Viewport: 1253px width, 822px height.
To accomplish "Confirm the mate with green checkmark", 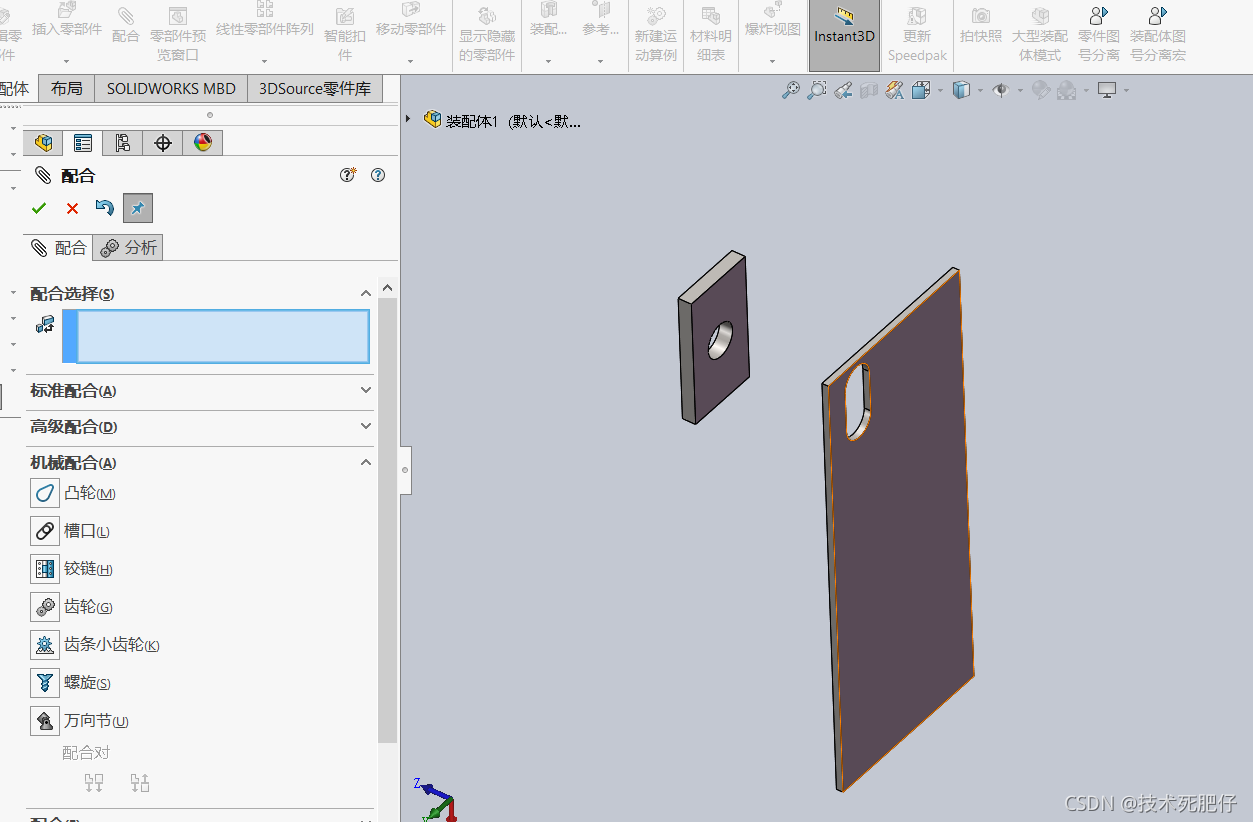I will (39, 208).
